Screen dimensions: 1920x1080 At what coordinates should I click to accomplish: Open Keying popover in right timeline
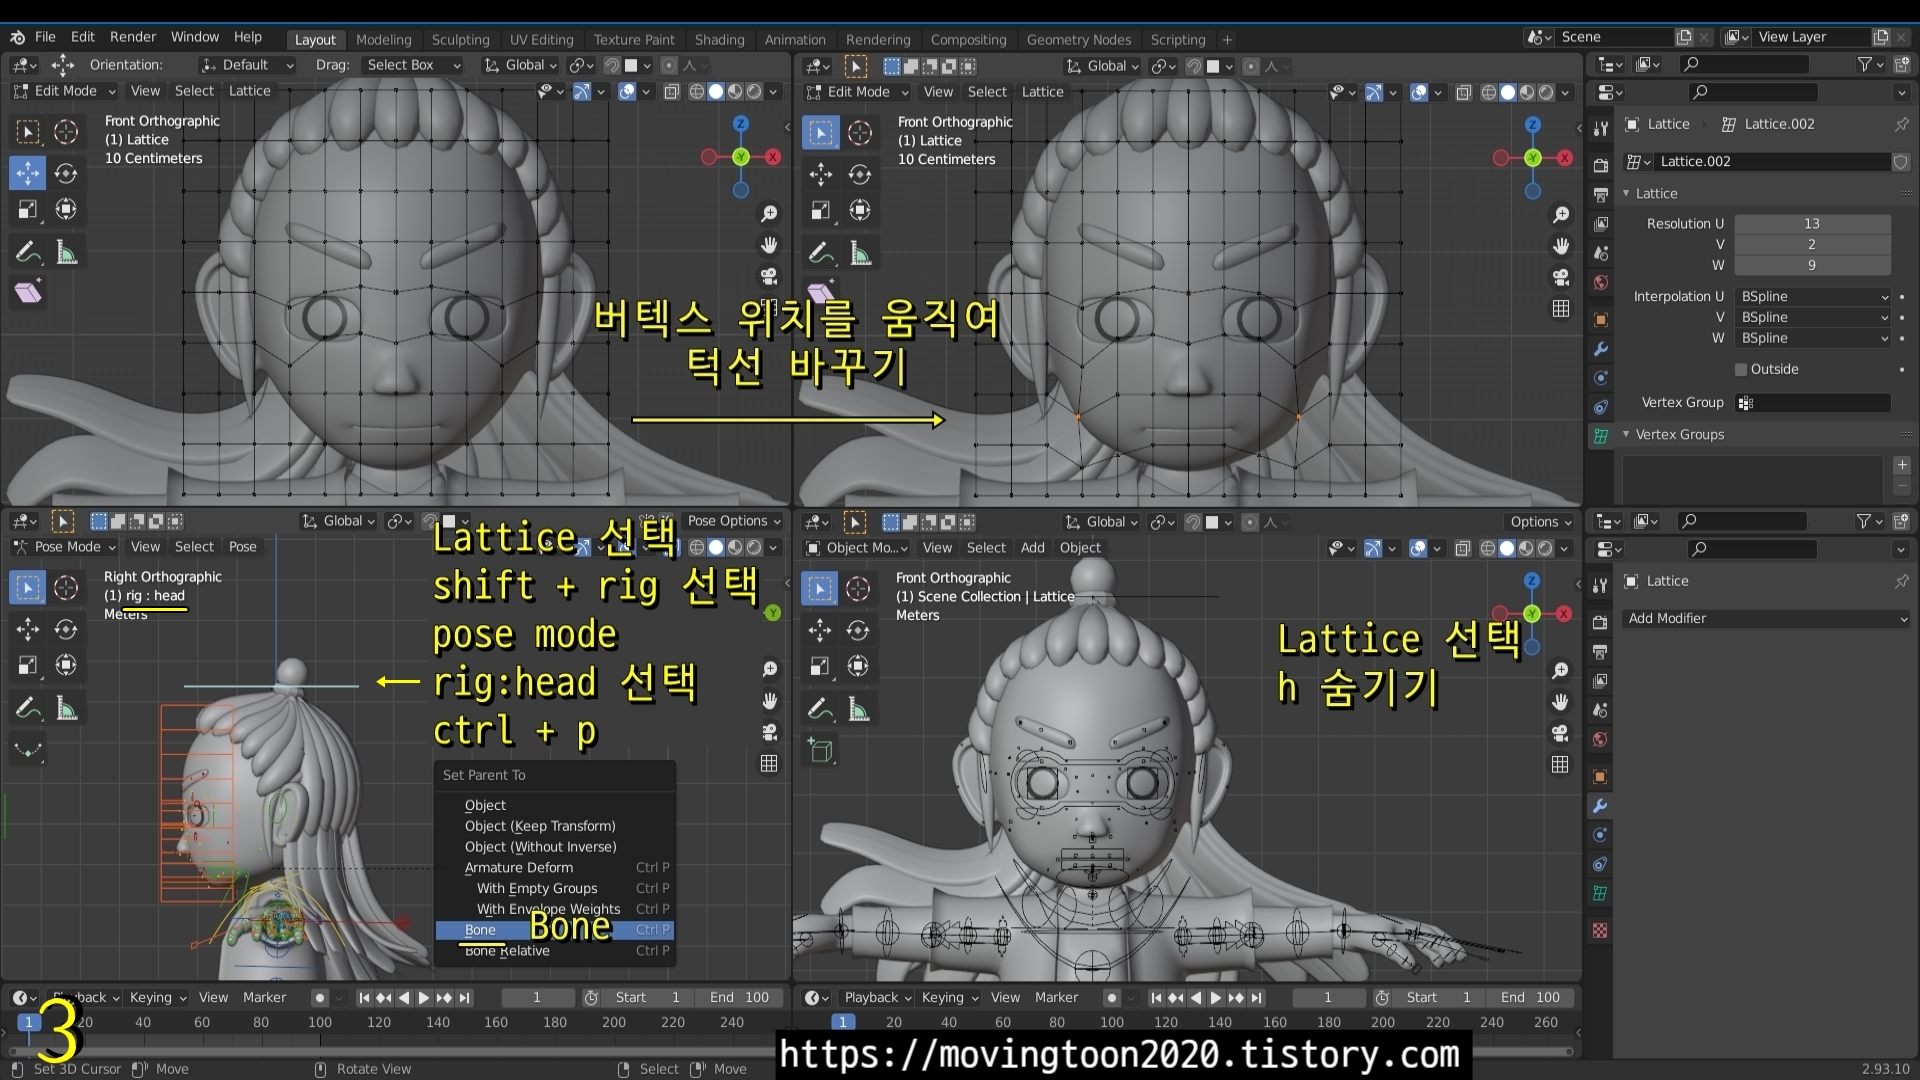(949, 997)
